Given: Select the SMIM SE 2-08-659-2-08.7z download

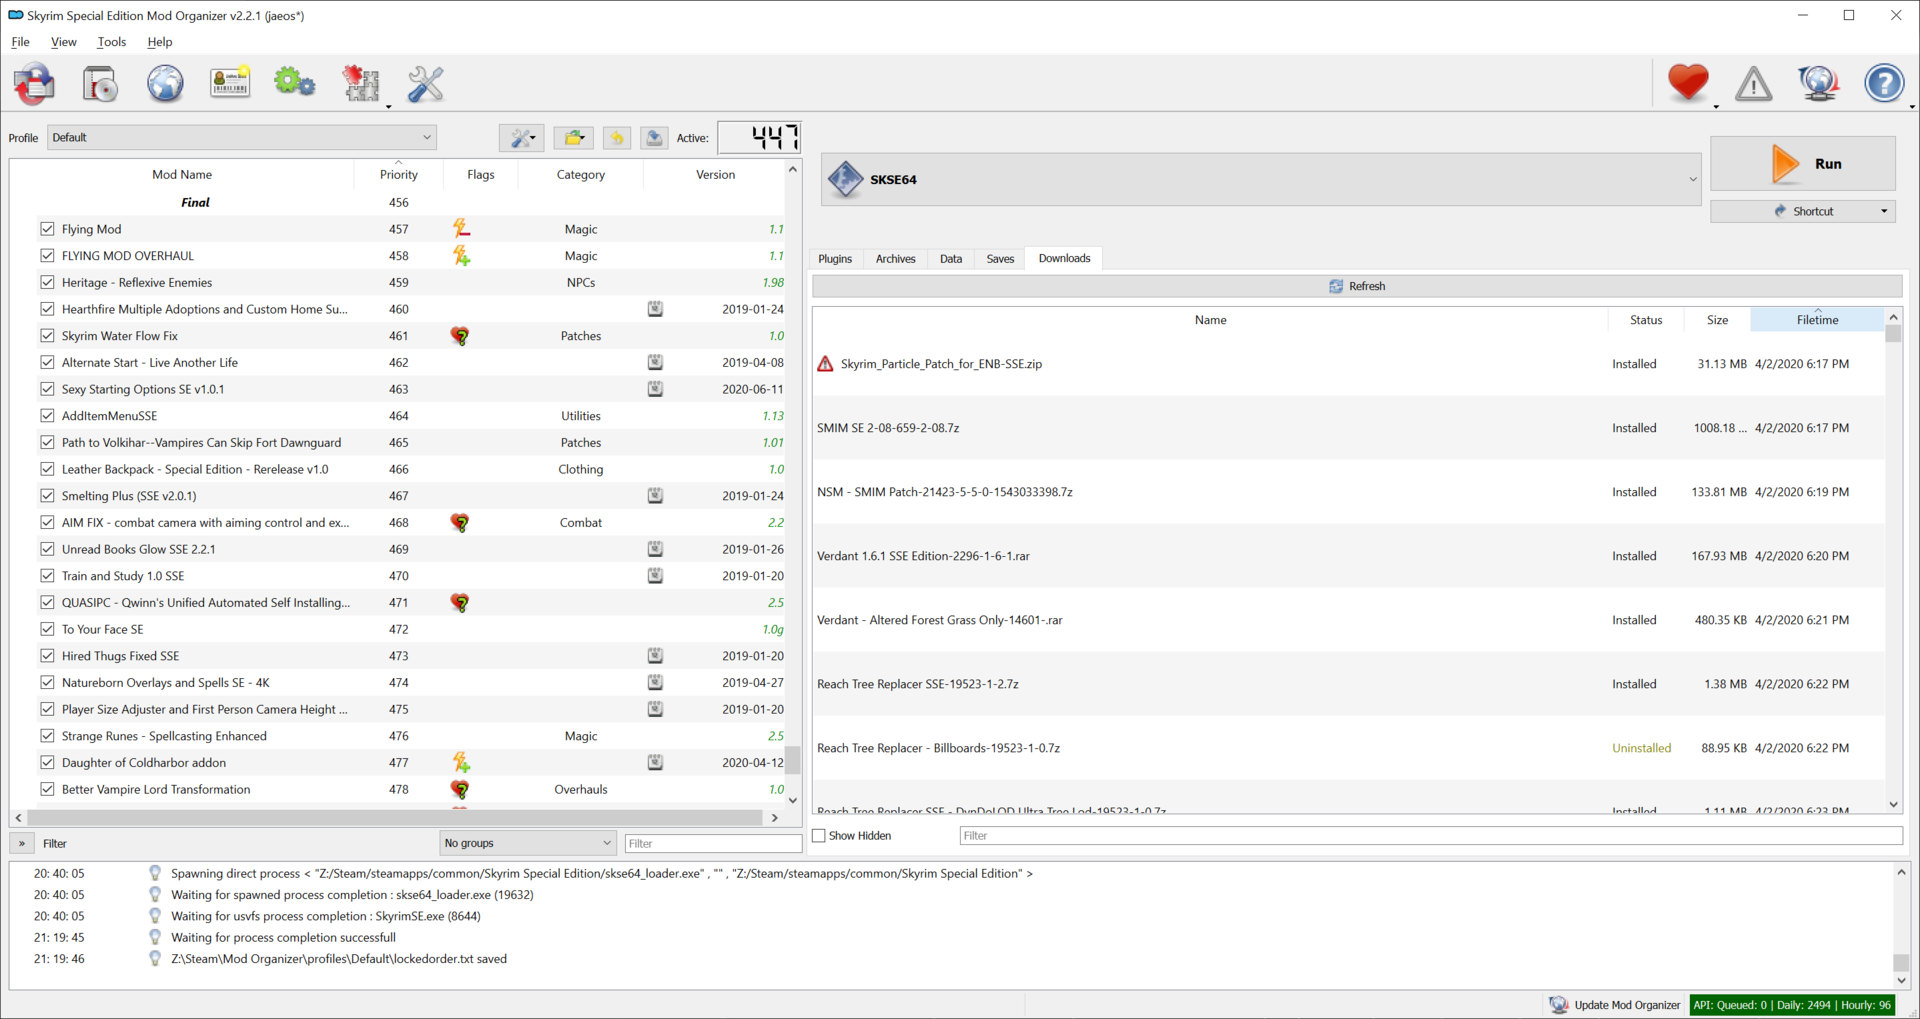Looking at the screenshot, I should click(x=1348, y=428).
